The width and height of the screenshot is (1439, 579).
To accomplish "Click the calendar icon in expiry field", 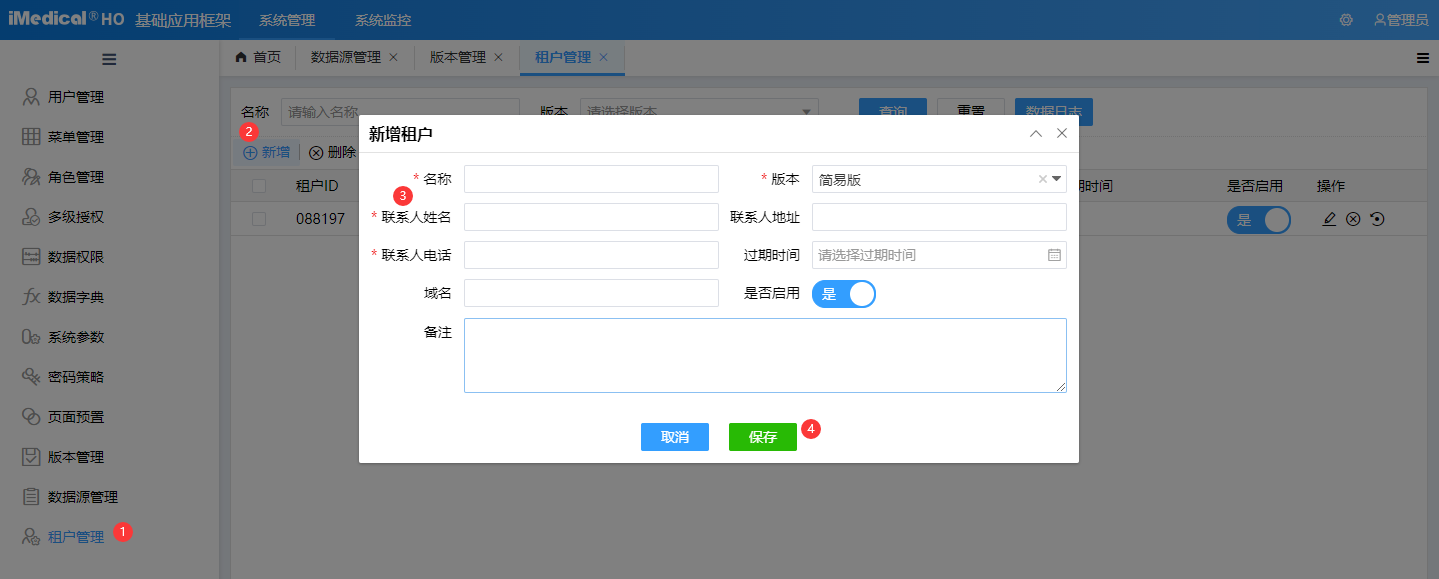I will pyautogui.click(x=1054, y=255).
